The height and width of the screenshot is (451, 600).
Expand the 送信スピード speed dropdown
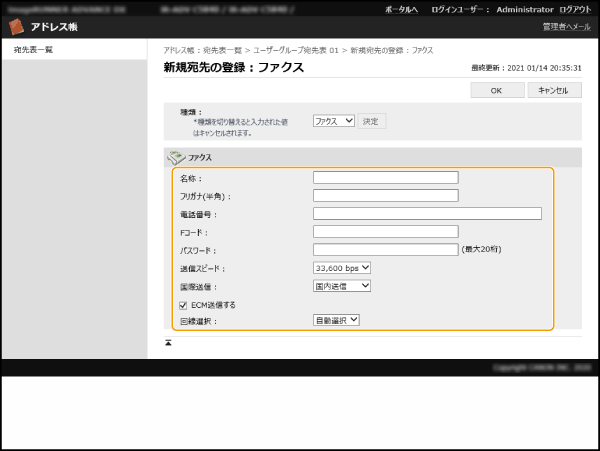[x=342, y=268]
